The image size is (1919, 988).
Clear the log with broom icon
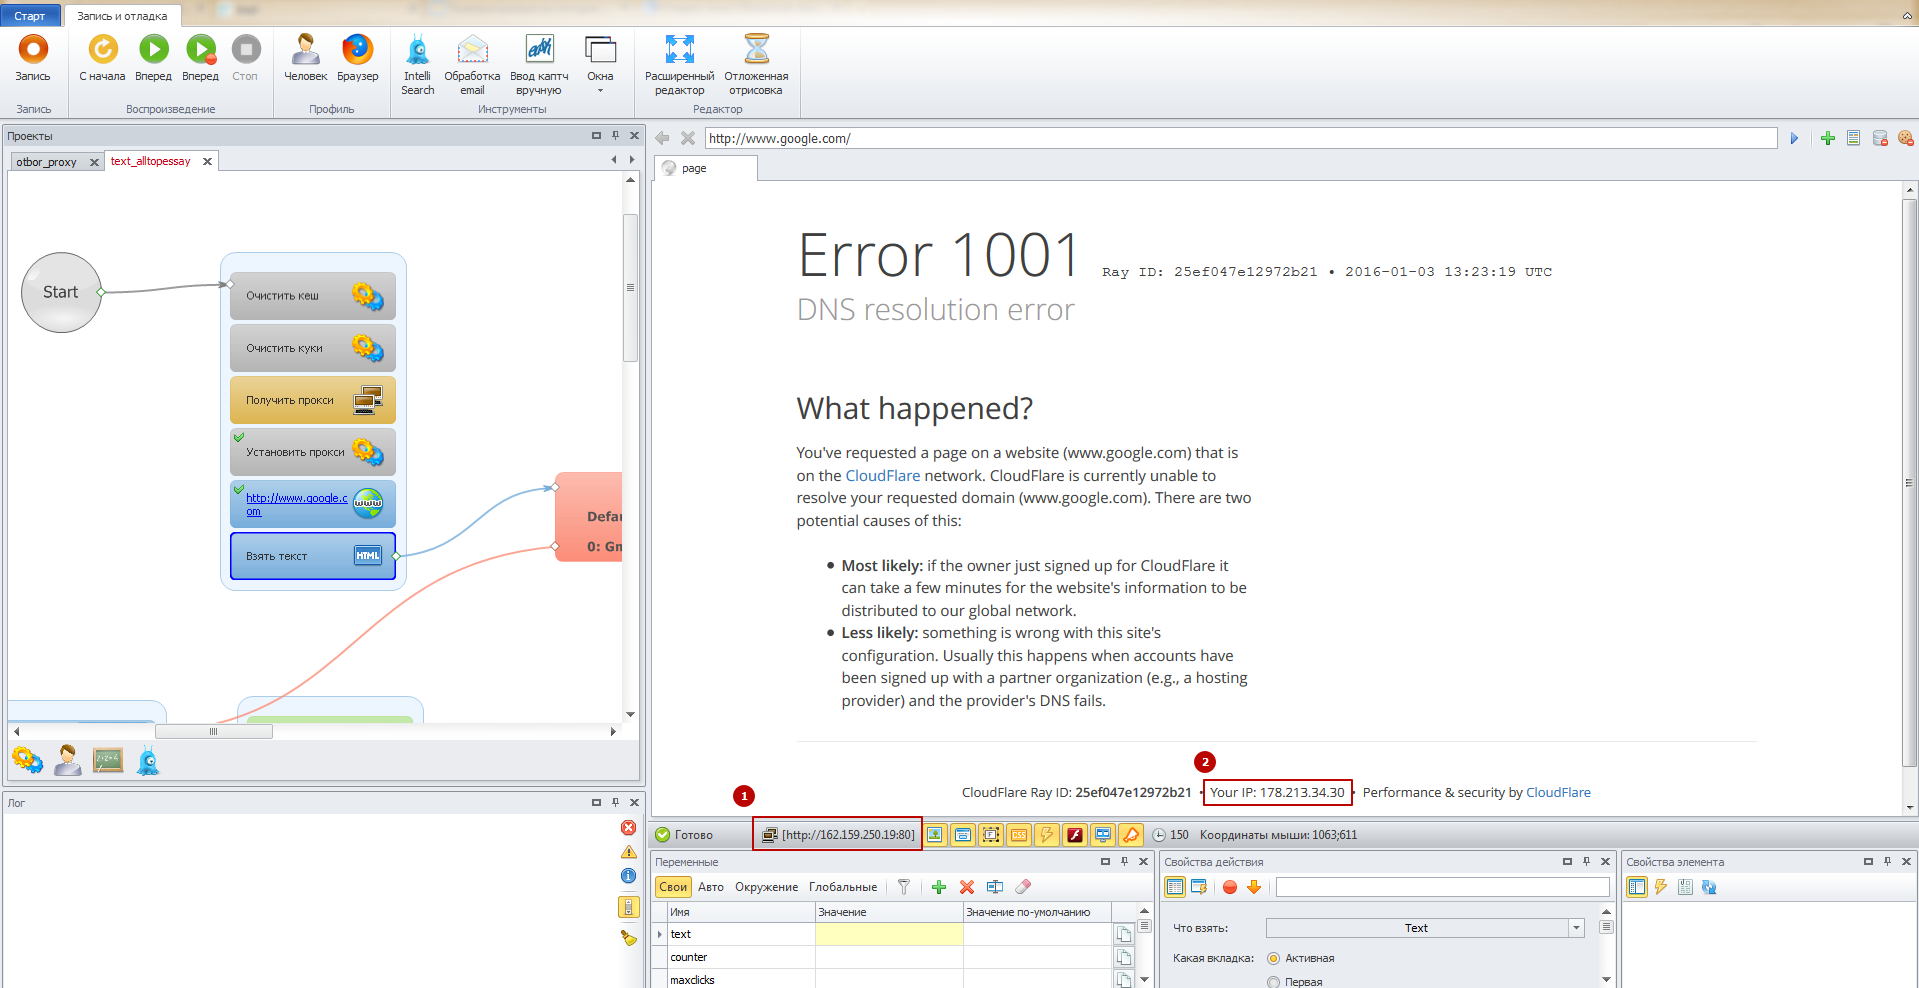tap(628, 938)
